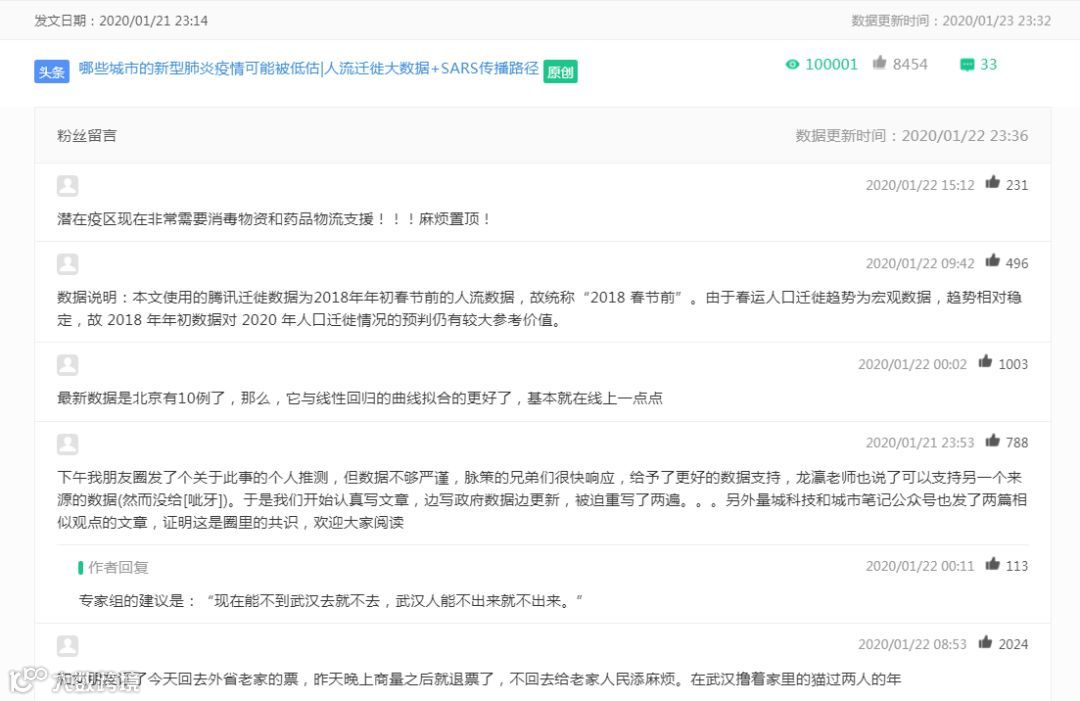The image size is (1080, 701).
Task: Click the like count 8454
Action: [910, 65]
